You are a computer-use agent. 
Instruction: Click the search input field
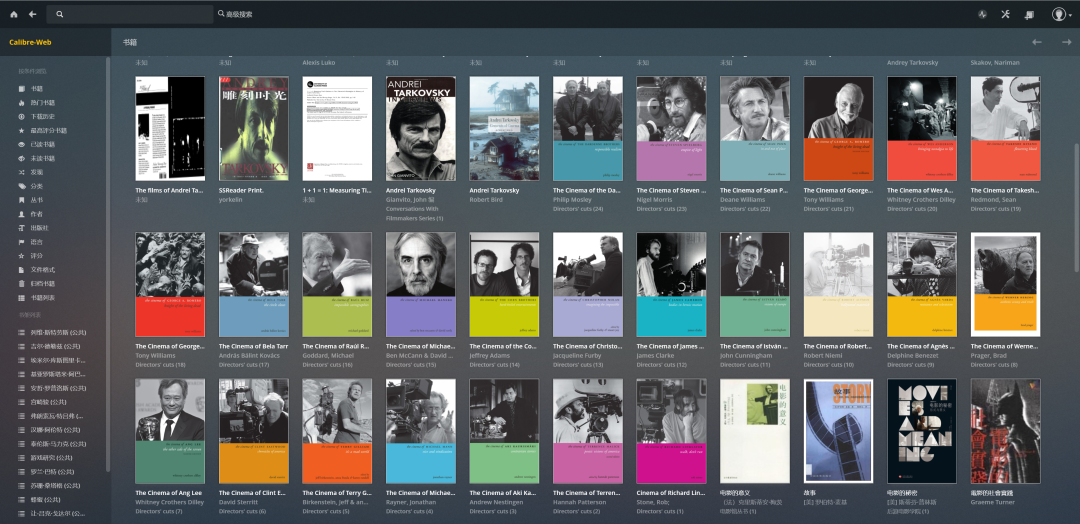130,14
